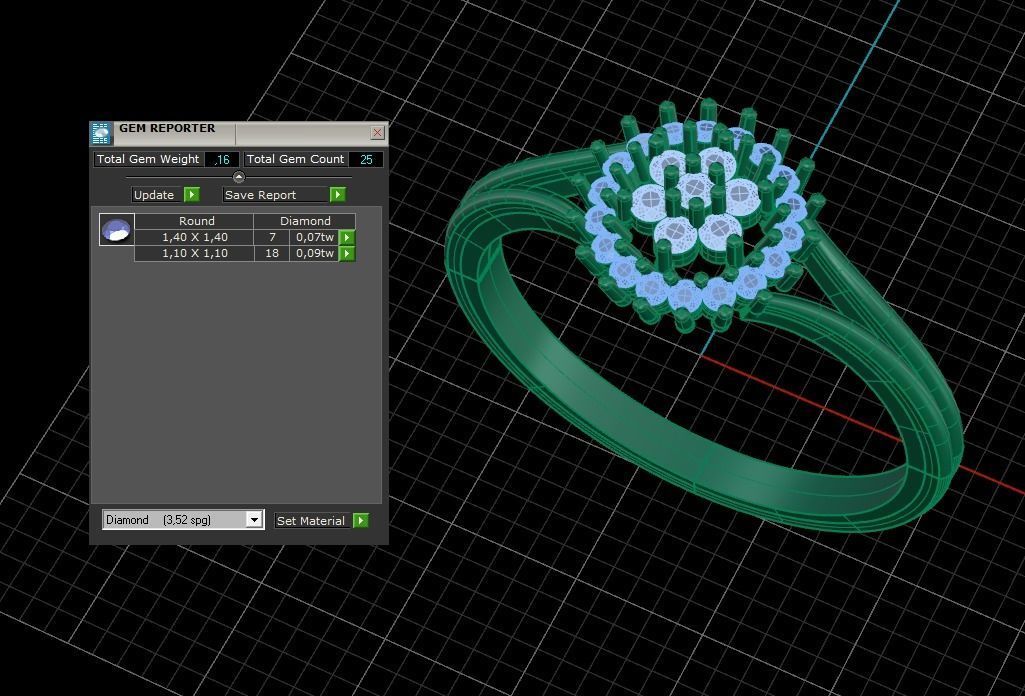The height and width of the screenshot is (696, 1025).
Task: Click the green arrow in 1,40 X 1,40 row
Action: tap(347, 237)
